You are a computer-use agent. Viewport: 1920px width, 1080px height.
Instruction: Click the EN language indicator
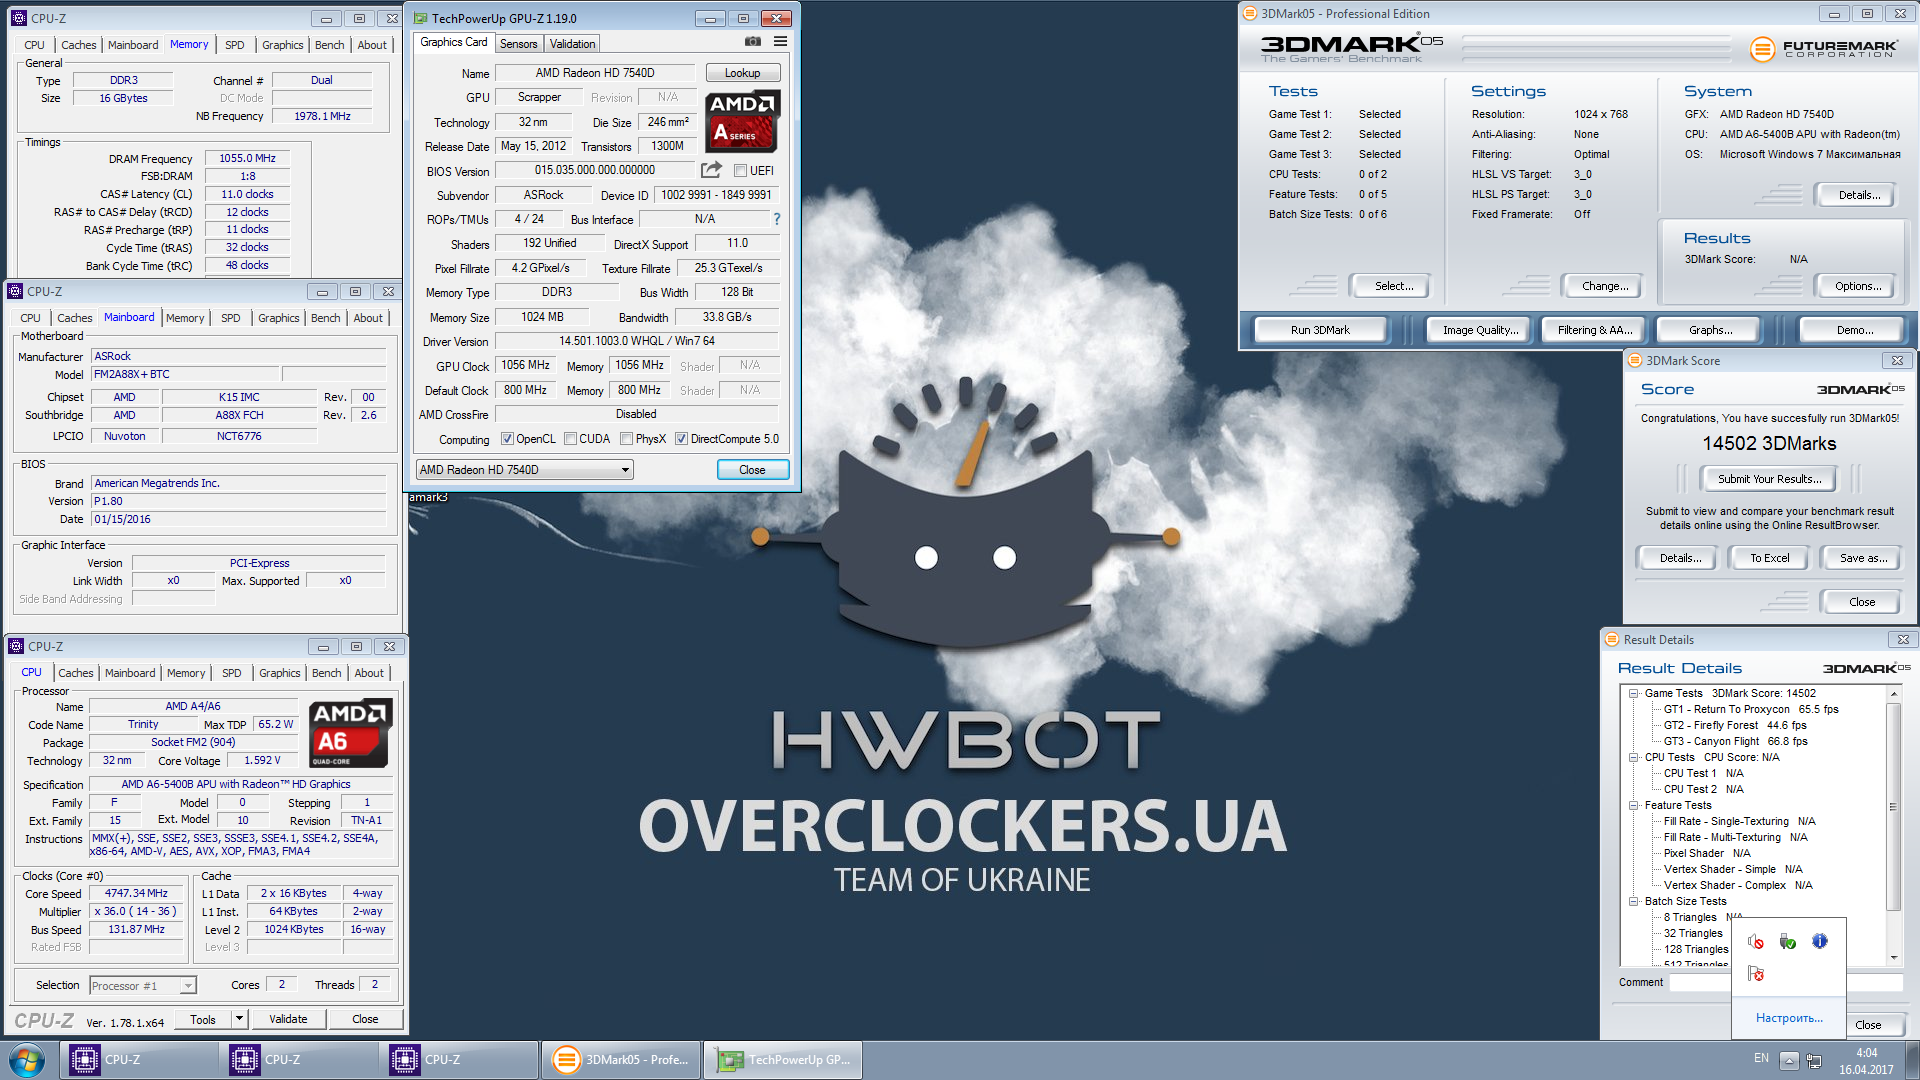1761,1058
